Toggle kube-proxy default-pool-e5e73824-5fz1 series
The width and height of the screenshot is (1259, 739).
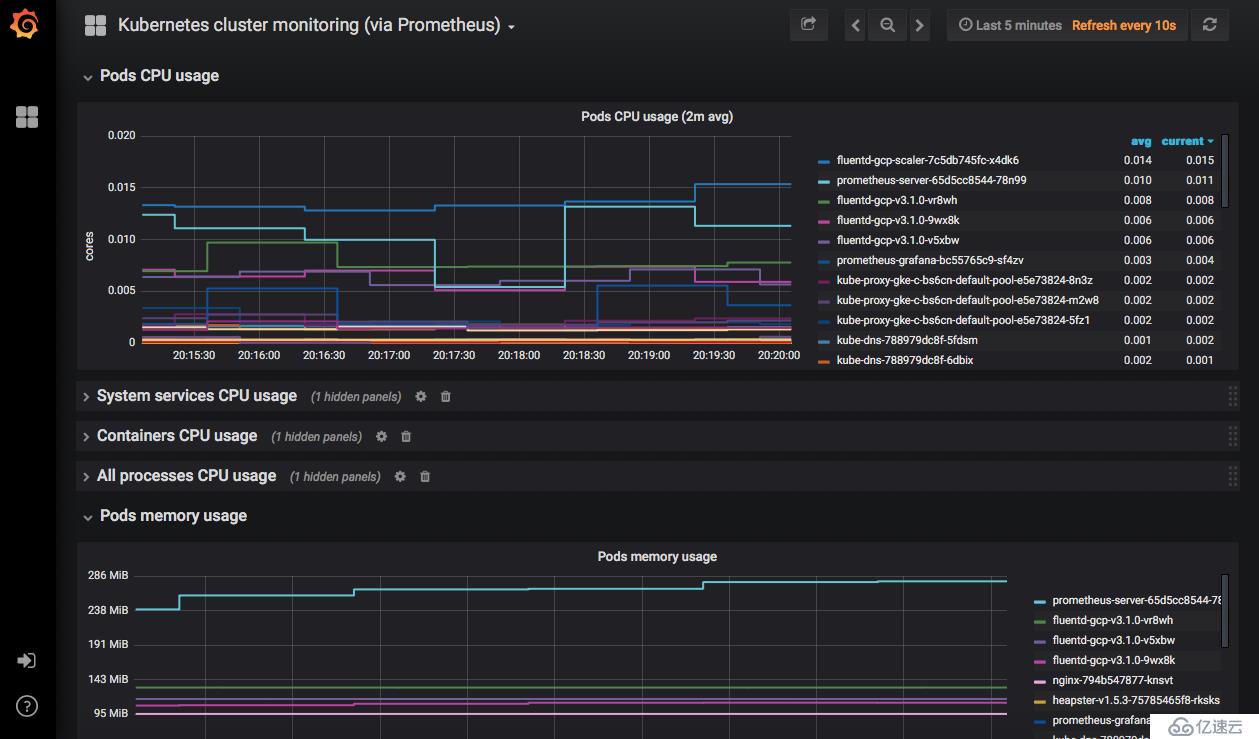pyautogui.click(x=963, y=320)
